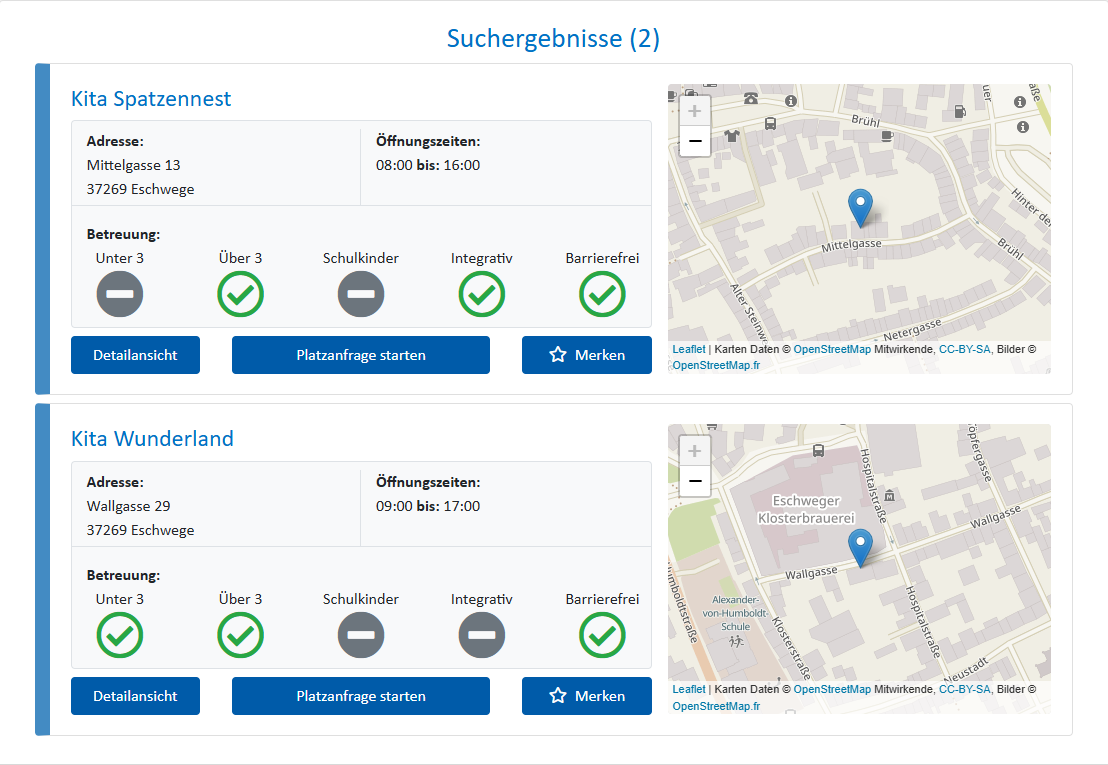
Task: Start a Platzanfrage for Kita Wunderland
Action: pos(360,695)
